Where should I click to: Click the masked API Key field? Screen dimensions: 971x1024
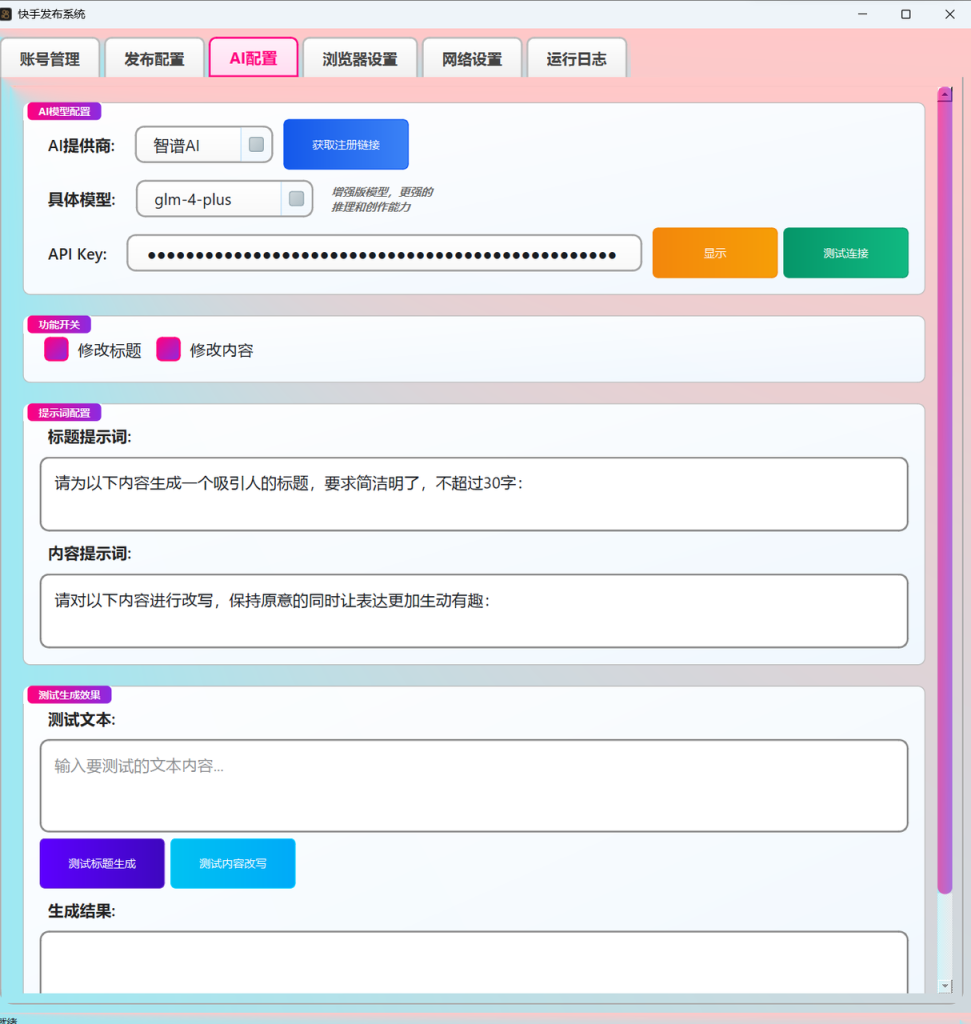coord(384,253)
